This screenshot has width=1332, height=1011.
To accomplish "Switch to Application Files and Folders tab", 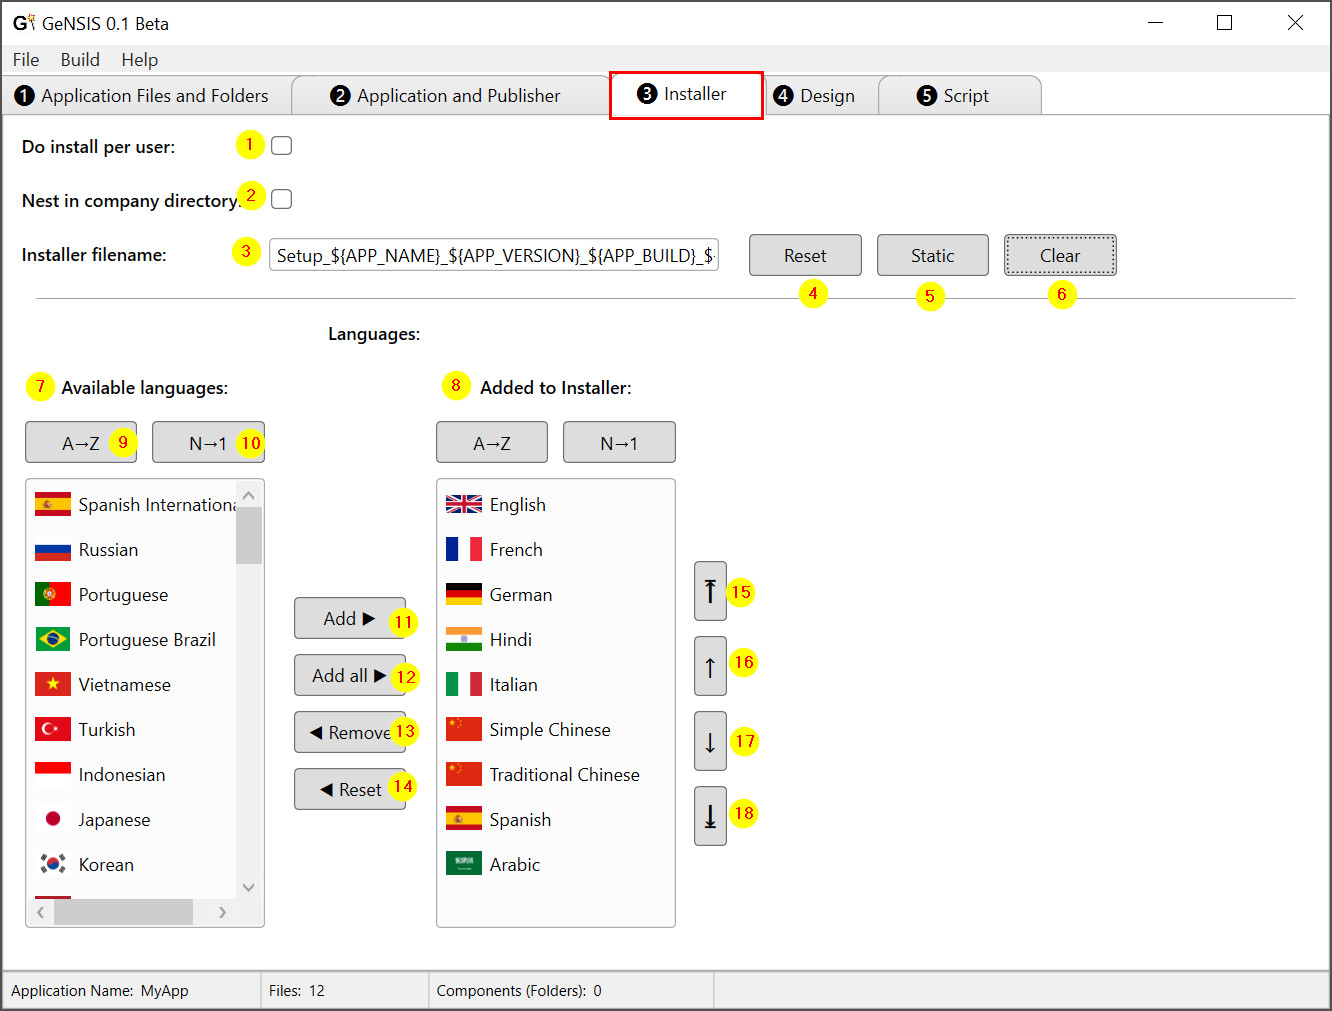I will (x=146, y=96).
